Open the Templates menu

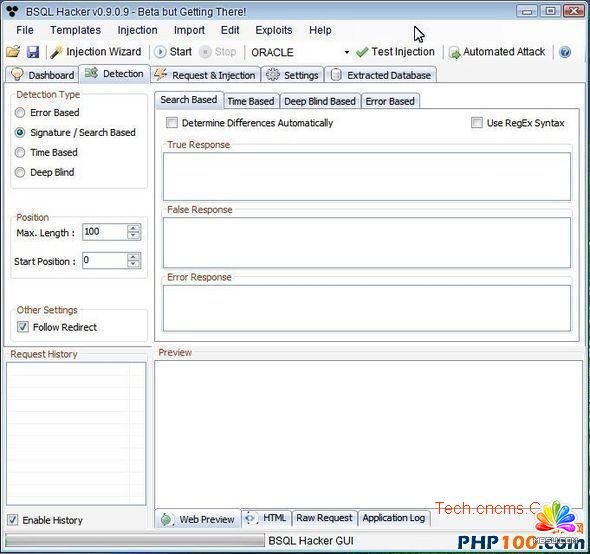point(76,30)
